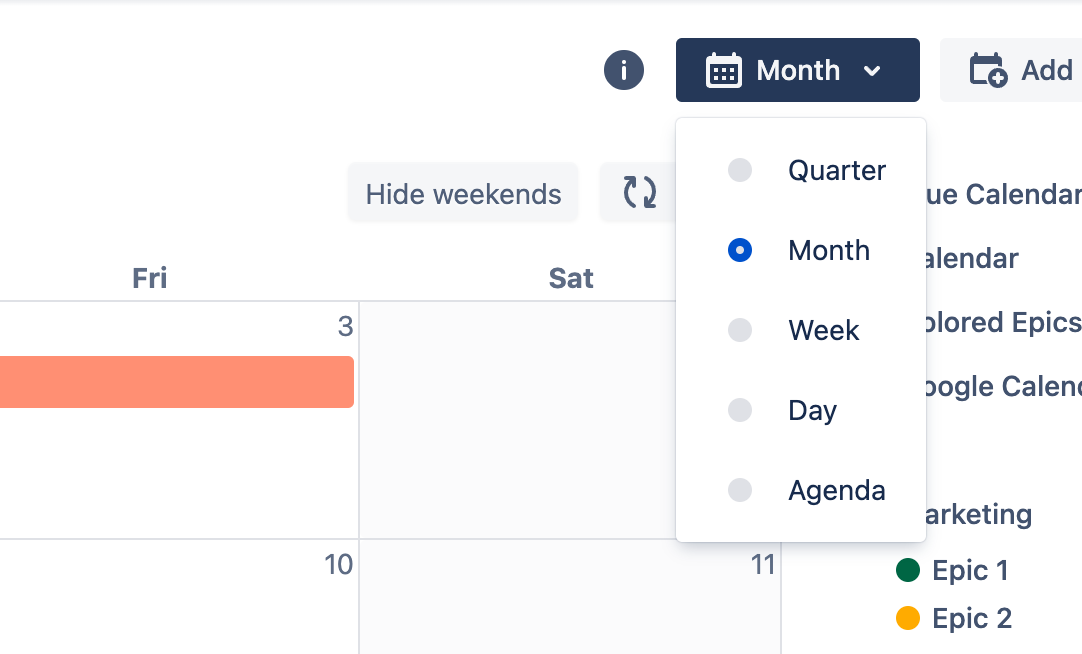Click the orange Epic 2 color dot
The height and width of the screenshot is (654, 1082).
[x=908, y=618]
